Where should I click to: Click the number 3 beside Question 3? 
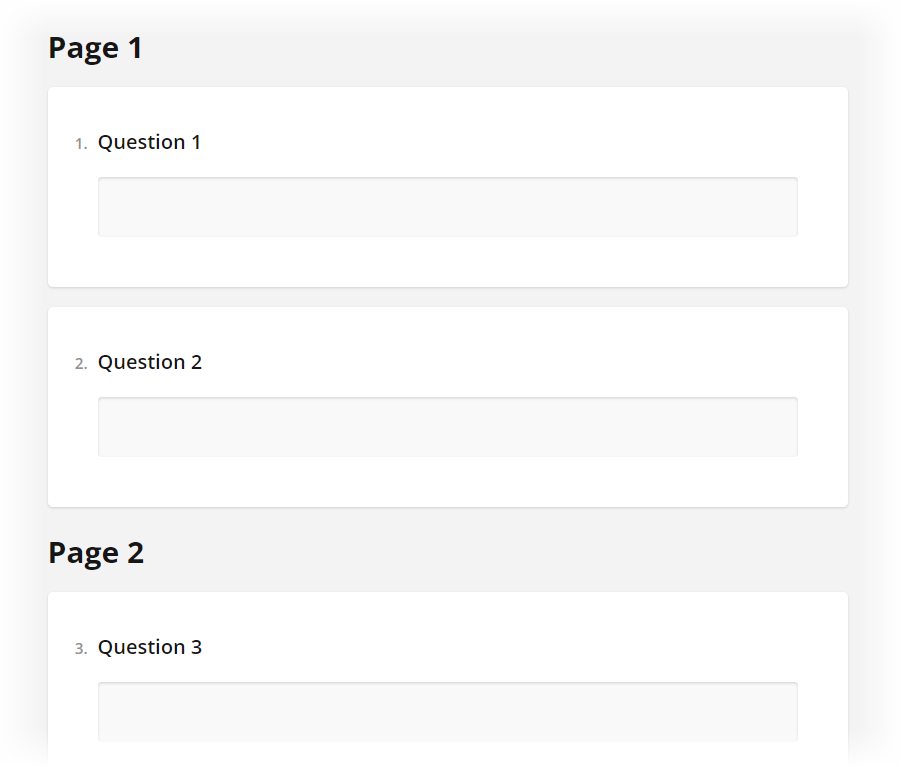(80, 648)
